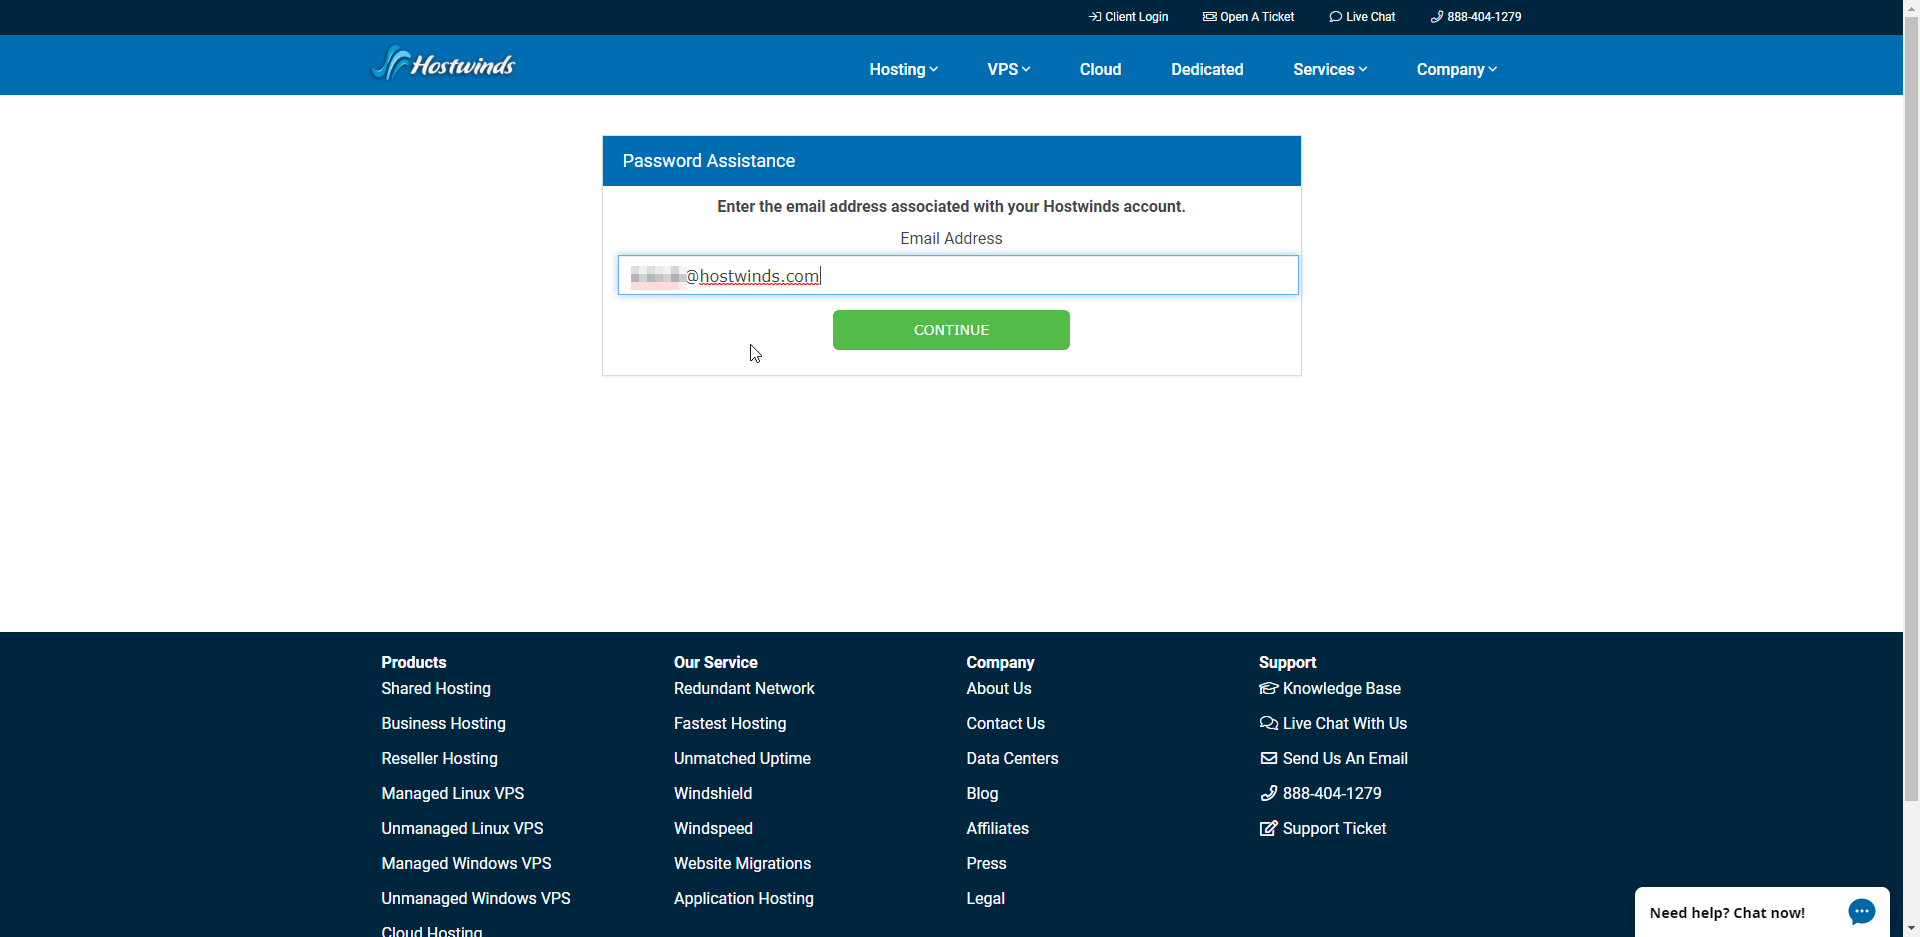Expand the Company menu
The width and height of the screenshot is (1920, 937).
[x=1456, y=69]
